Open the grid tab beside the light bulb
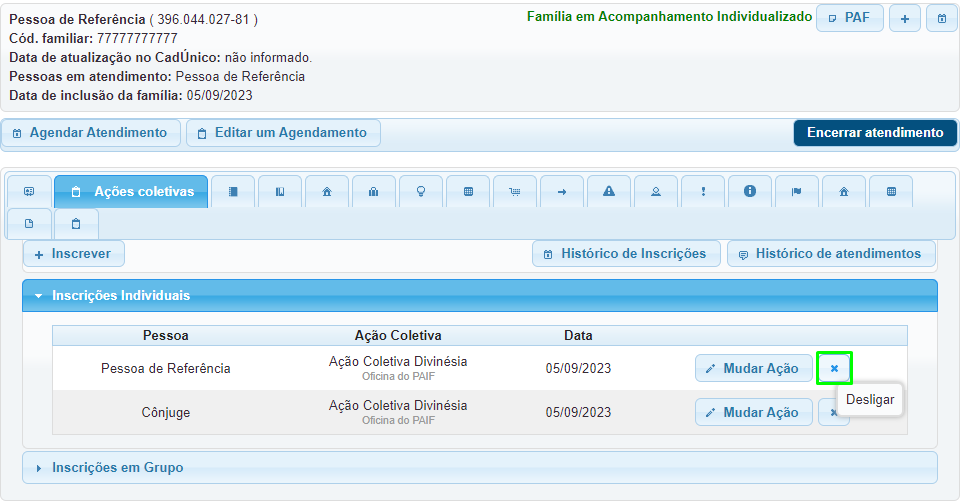 (x=468, y=192)
